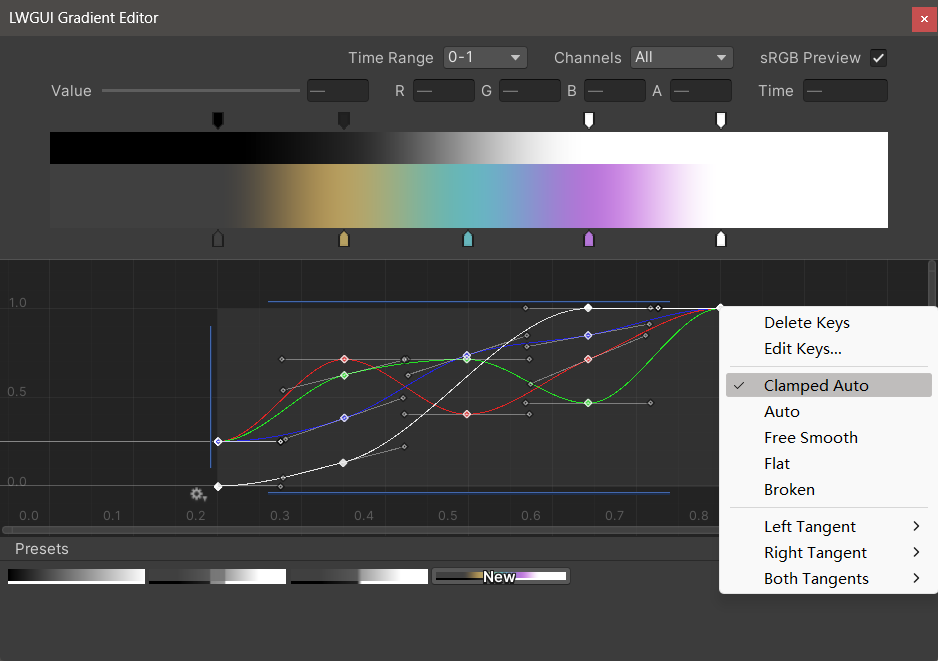Click the Time input field
This screenshot has width=938, height=661.
pos(844,91)
